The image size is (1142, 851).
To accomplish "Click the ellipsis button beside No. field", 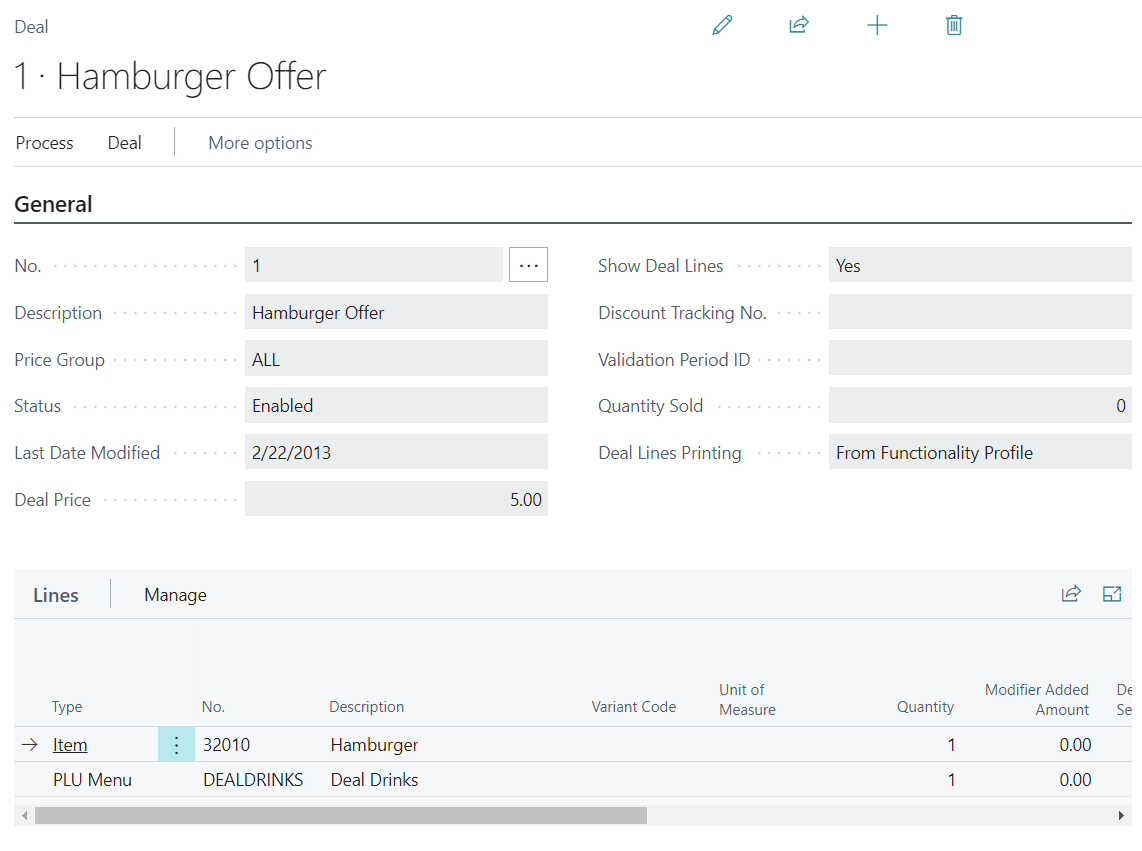I will coord(528,265).
